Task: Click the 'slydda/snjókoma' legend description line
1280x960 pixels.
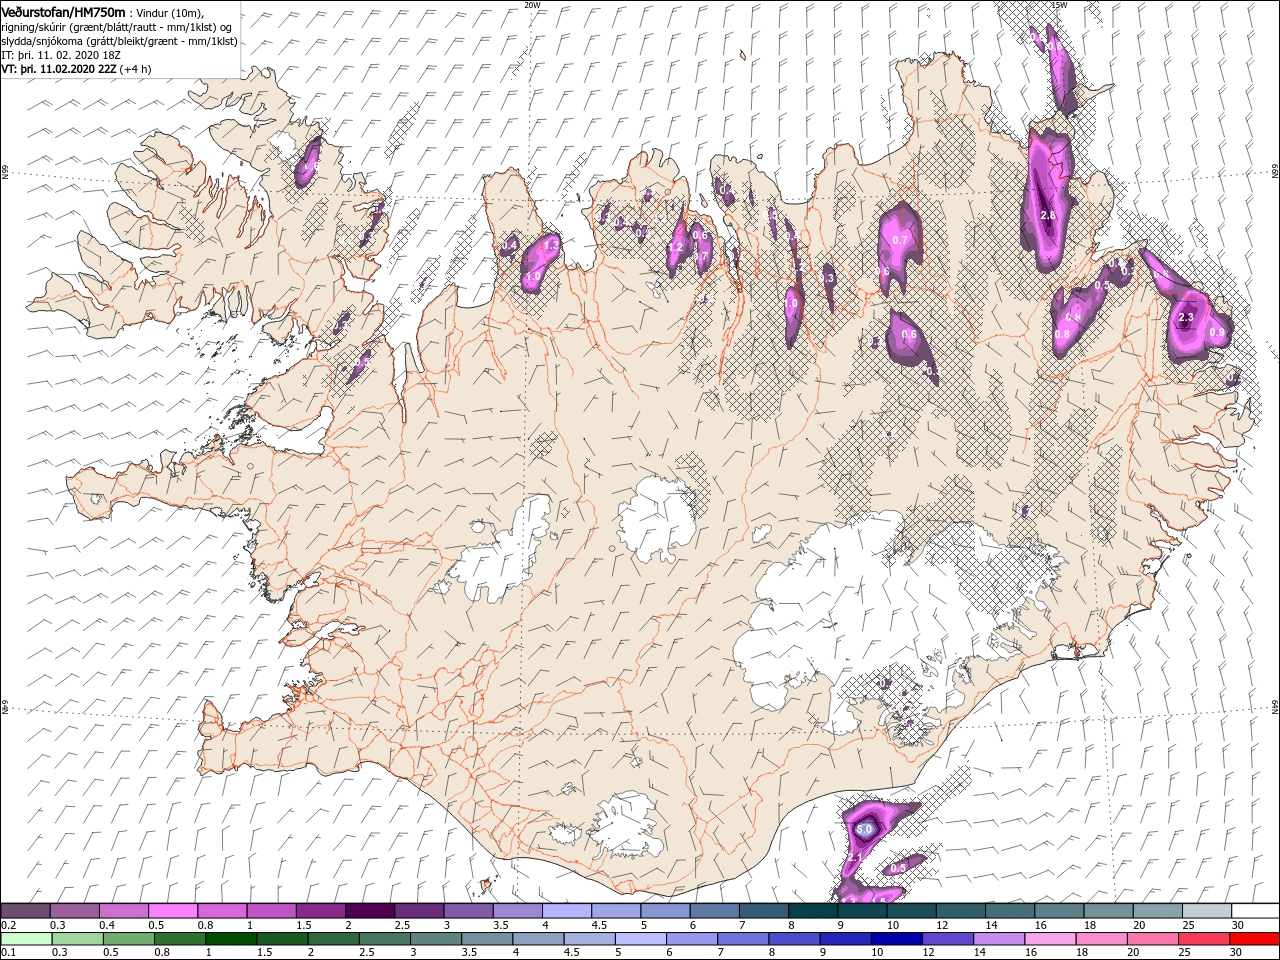Action: [119, 41]
